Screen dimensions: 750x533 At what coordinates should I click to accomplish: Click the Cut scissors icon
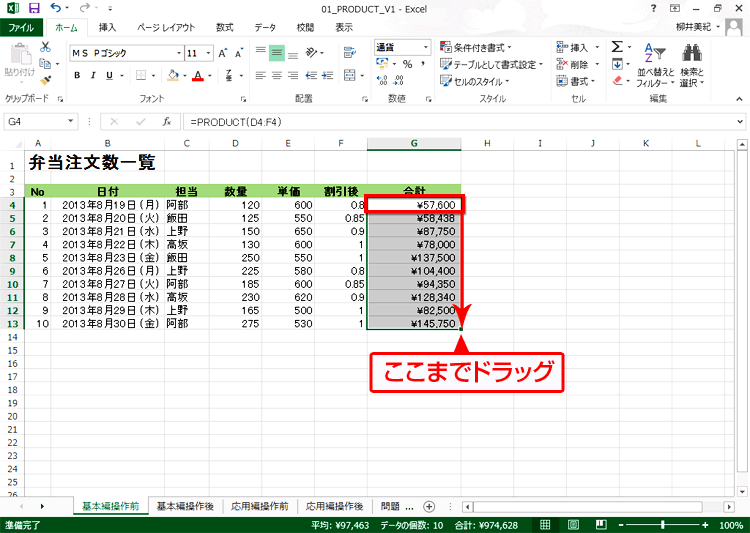click(45, 47)
